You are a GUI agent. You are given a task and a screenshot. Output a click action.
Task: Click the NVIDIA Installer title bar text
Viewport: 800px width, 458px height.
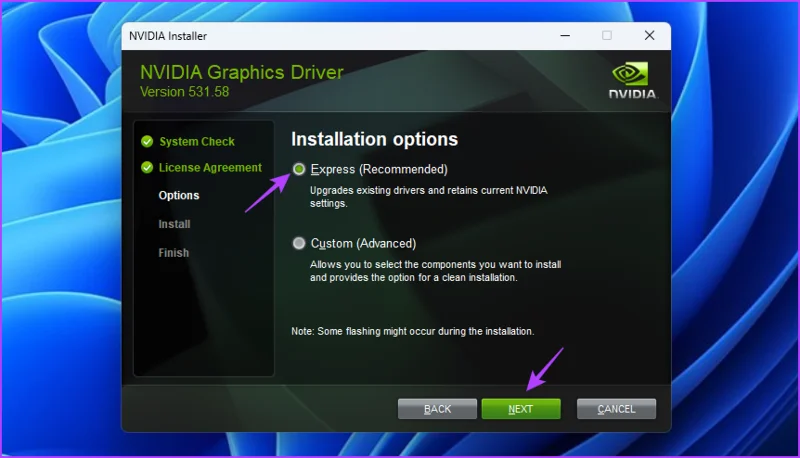(x=168, y=36)
